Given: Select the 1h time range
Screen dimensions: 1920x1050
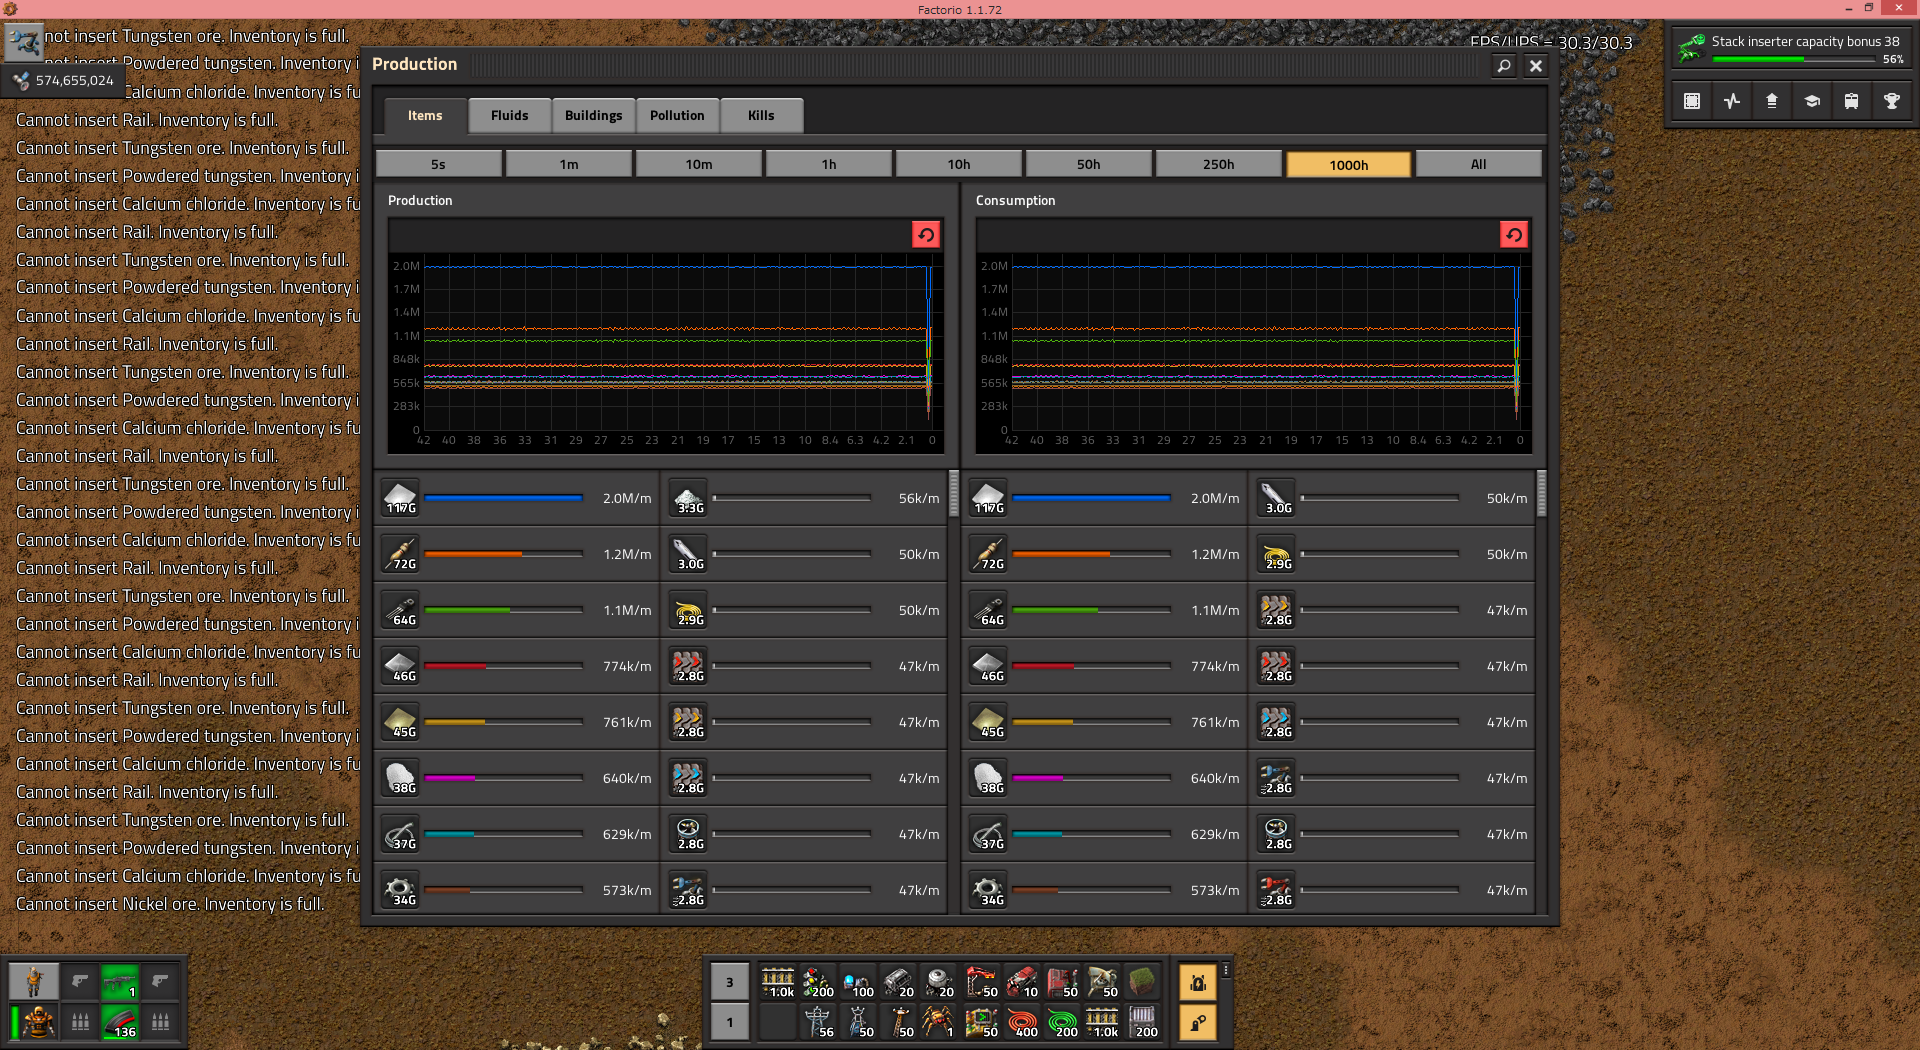Looking at the screenshot, I should click(829, 164).
